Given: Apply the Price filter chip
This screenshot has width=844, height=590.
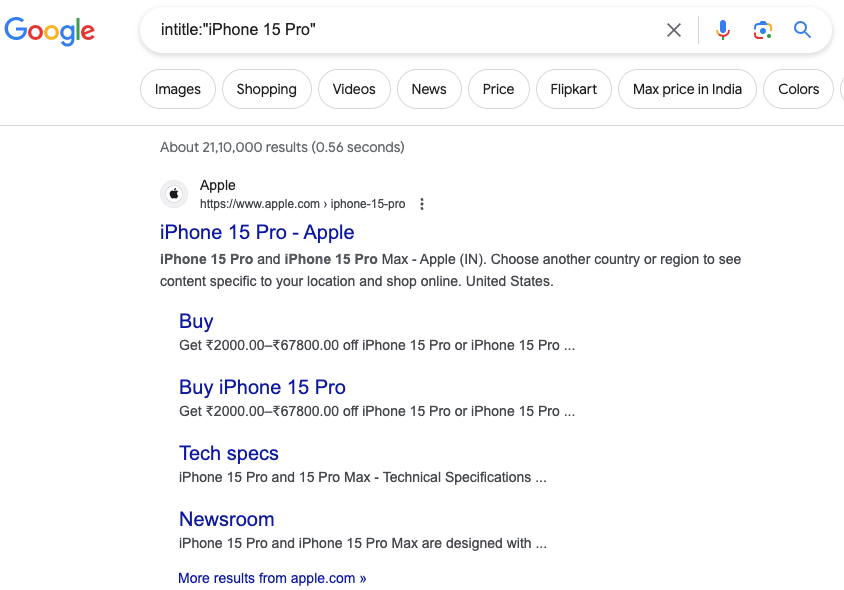Looking at the screenshot, I should (x=498, y=89).
